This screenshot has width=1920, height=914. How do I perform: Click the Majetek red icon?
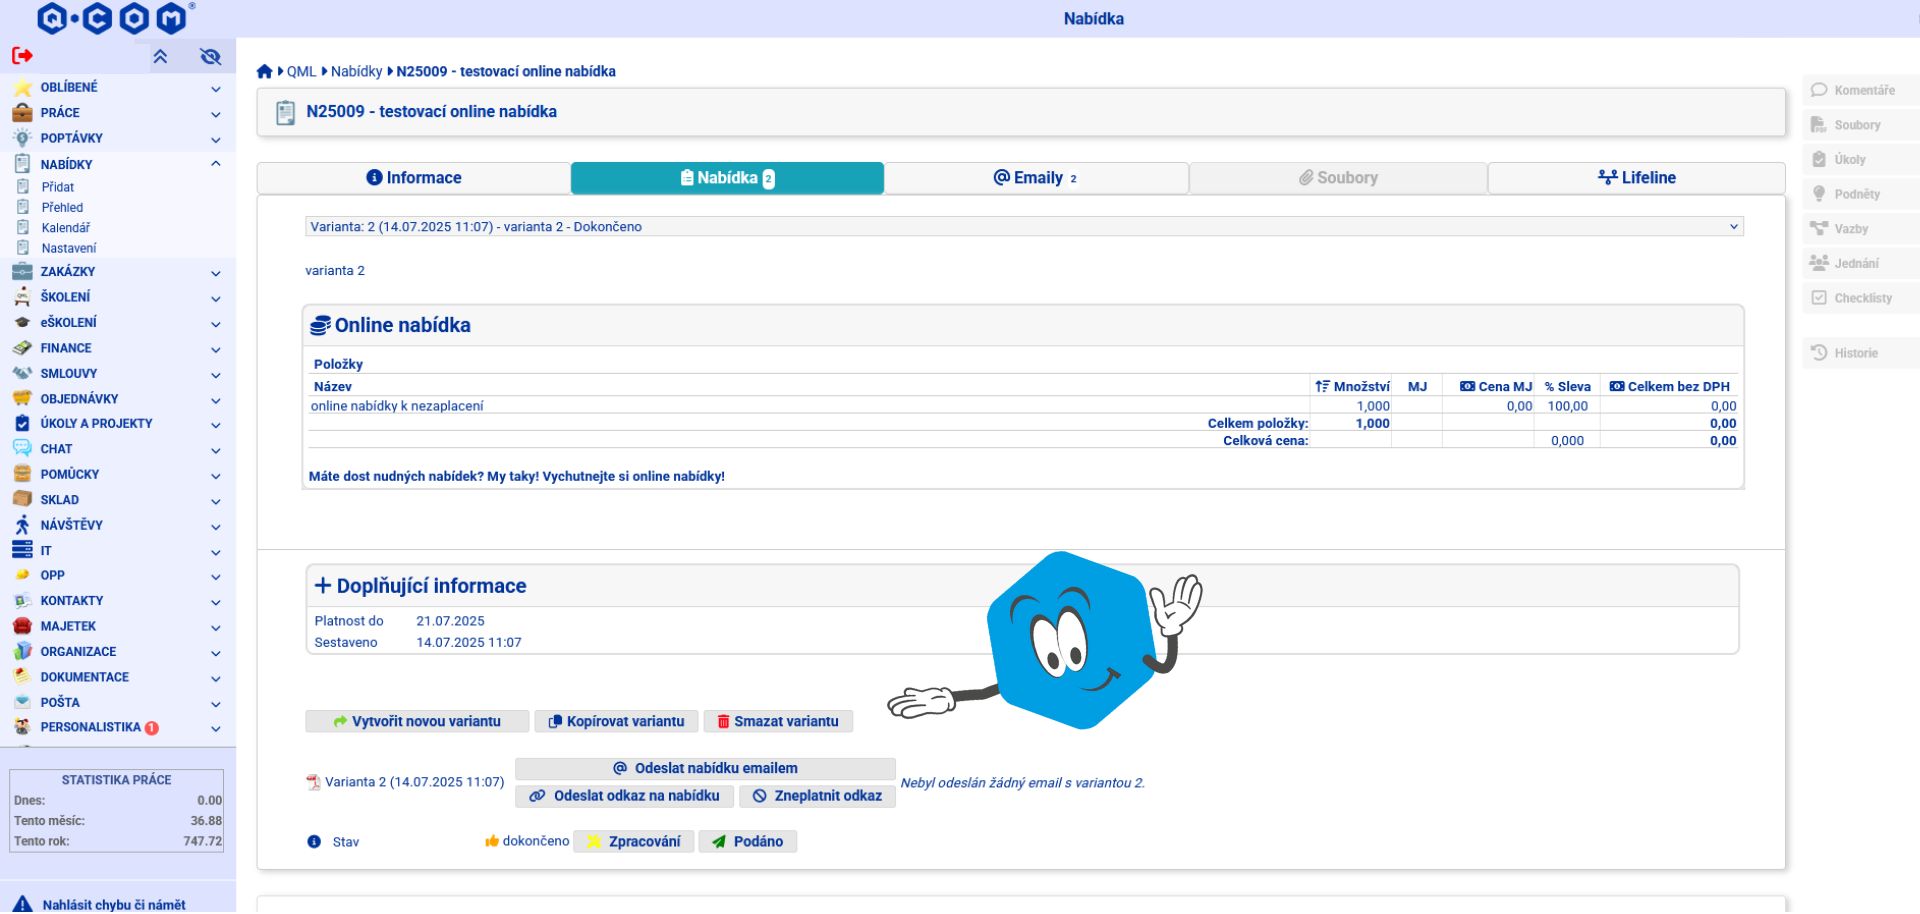(22, 626)
